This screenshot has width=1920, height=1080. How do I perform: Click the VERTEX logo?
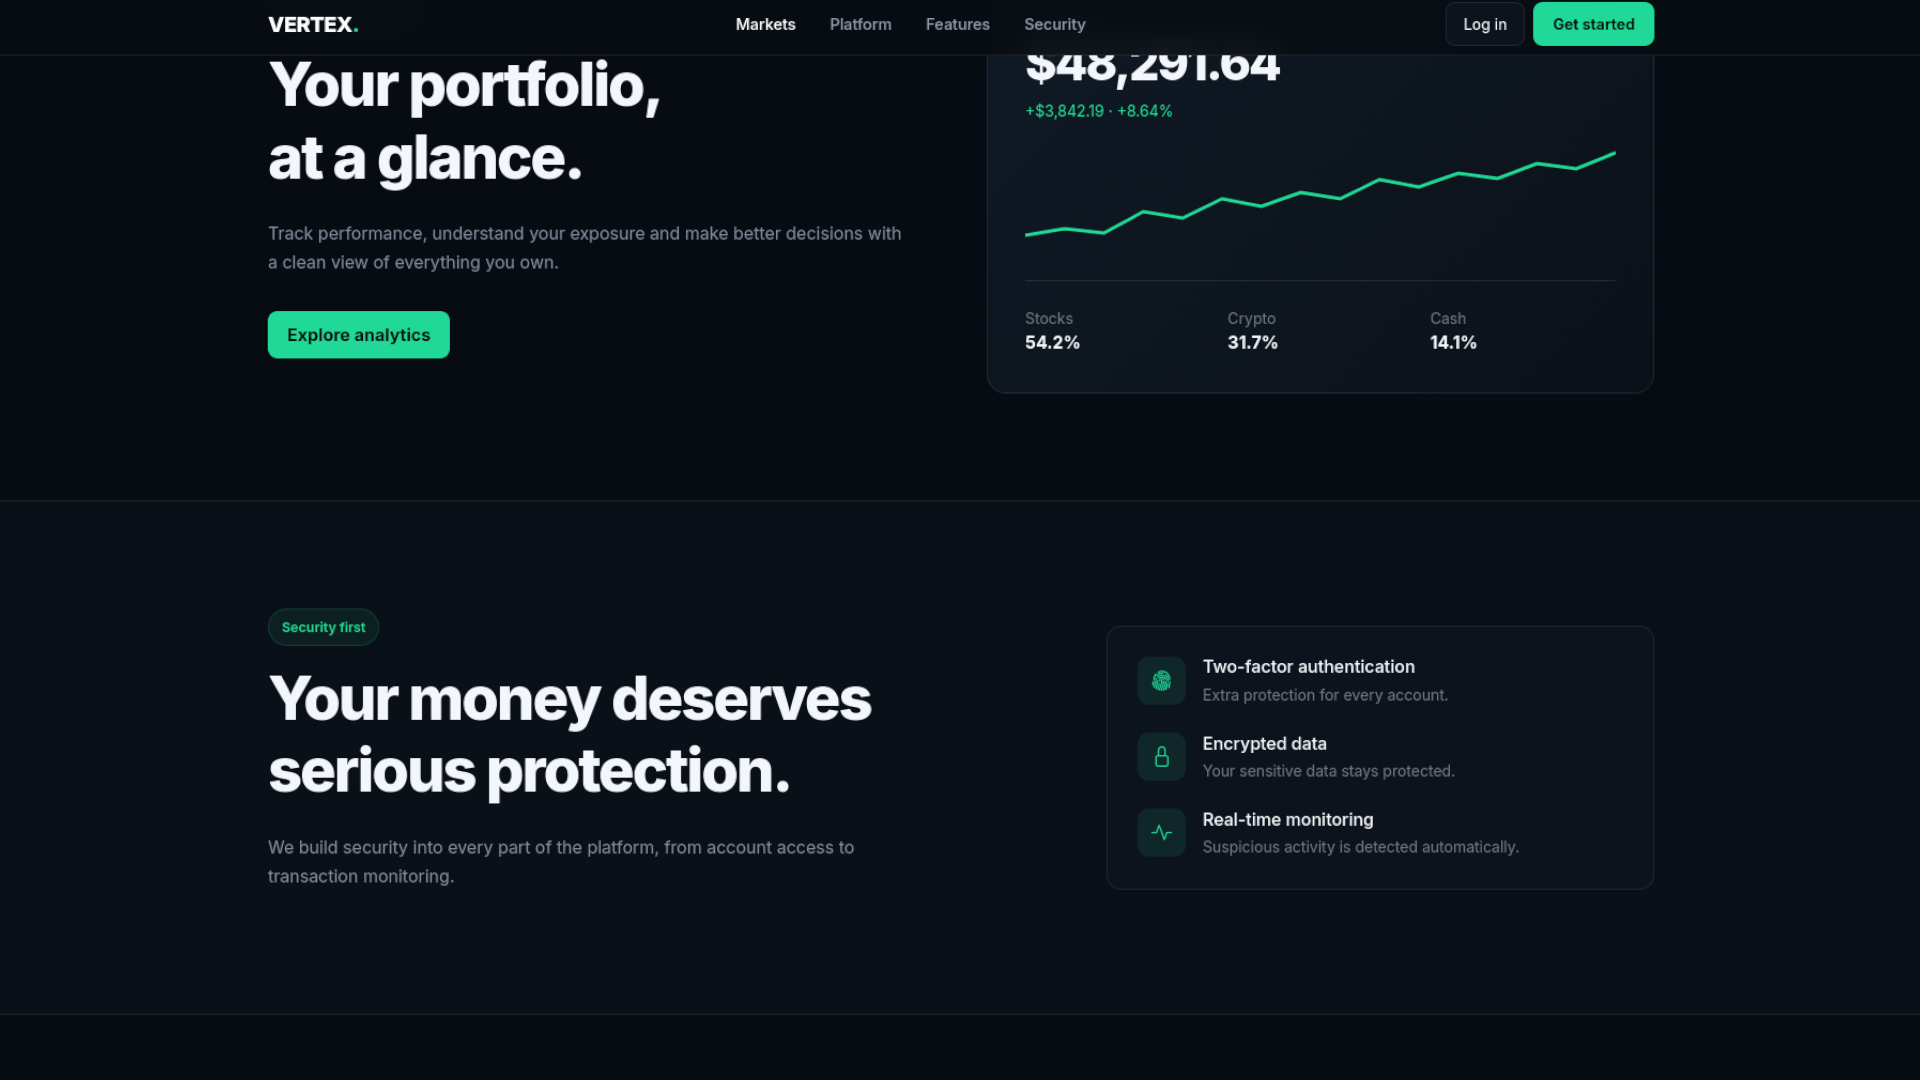[x=313, y=24]
